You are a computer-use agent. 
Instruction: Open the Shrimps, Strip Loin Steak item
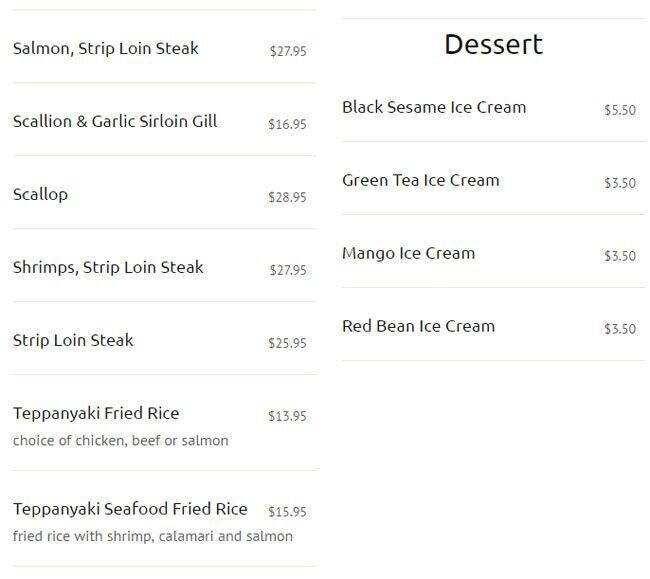click(x=108, y=267)
